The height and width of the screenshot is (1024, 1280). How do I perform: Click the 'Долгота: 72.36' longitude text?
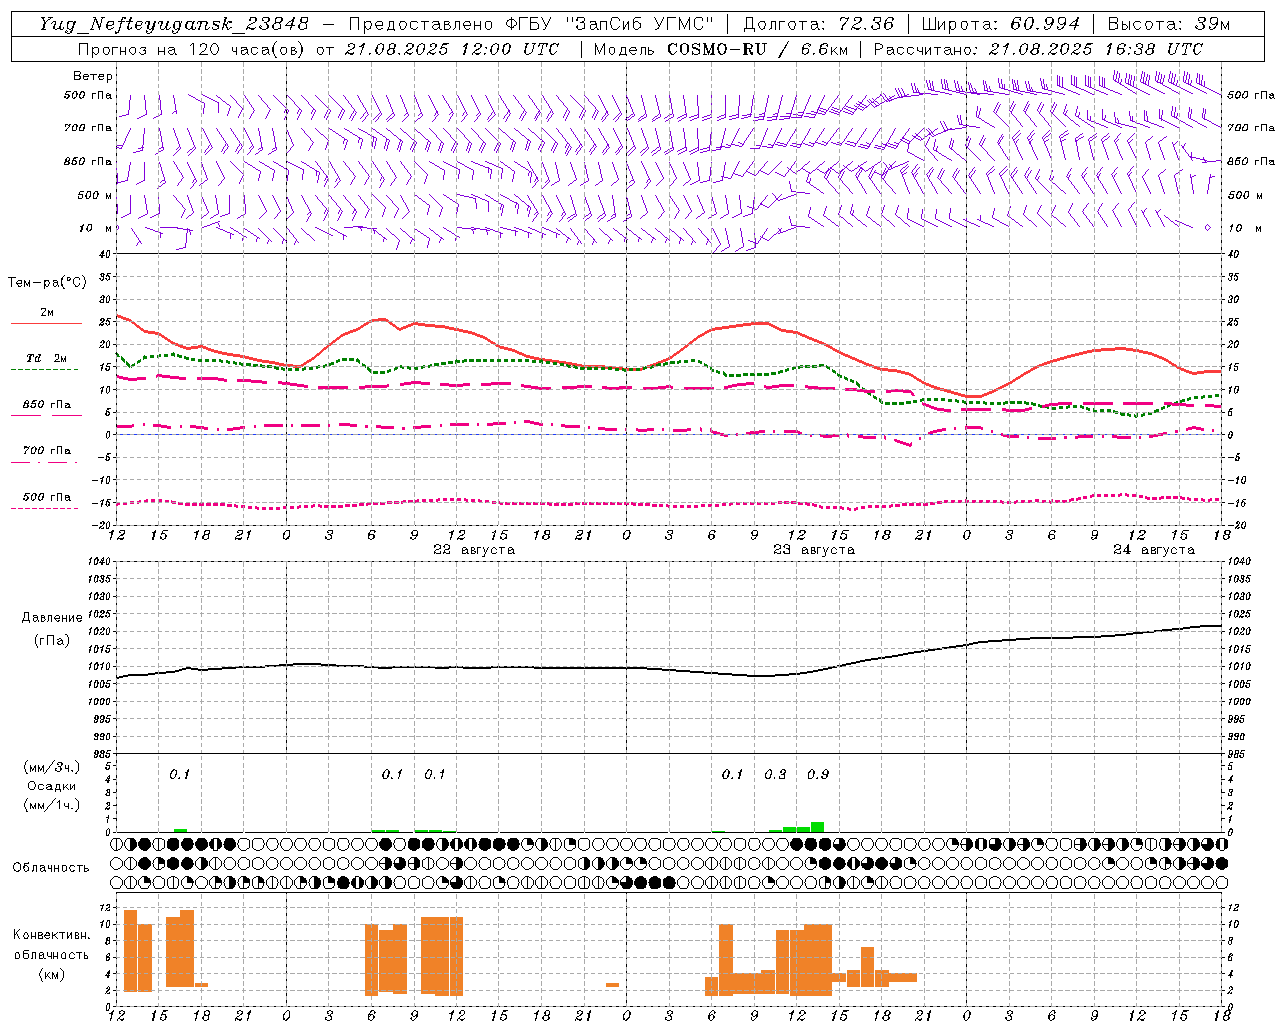(819, 24)
